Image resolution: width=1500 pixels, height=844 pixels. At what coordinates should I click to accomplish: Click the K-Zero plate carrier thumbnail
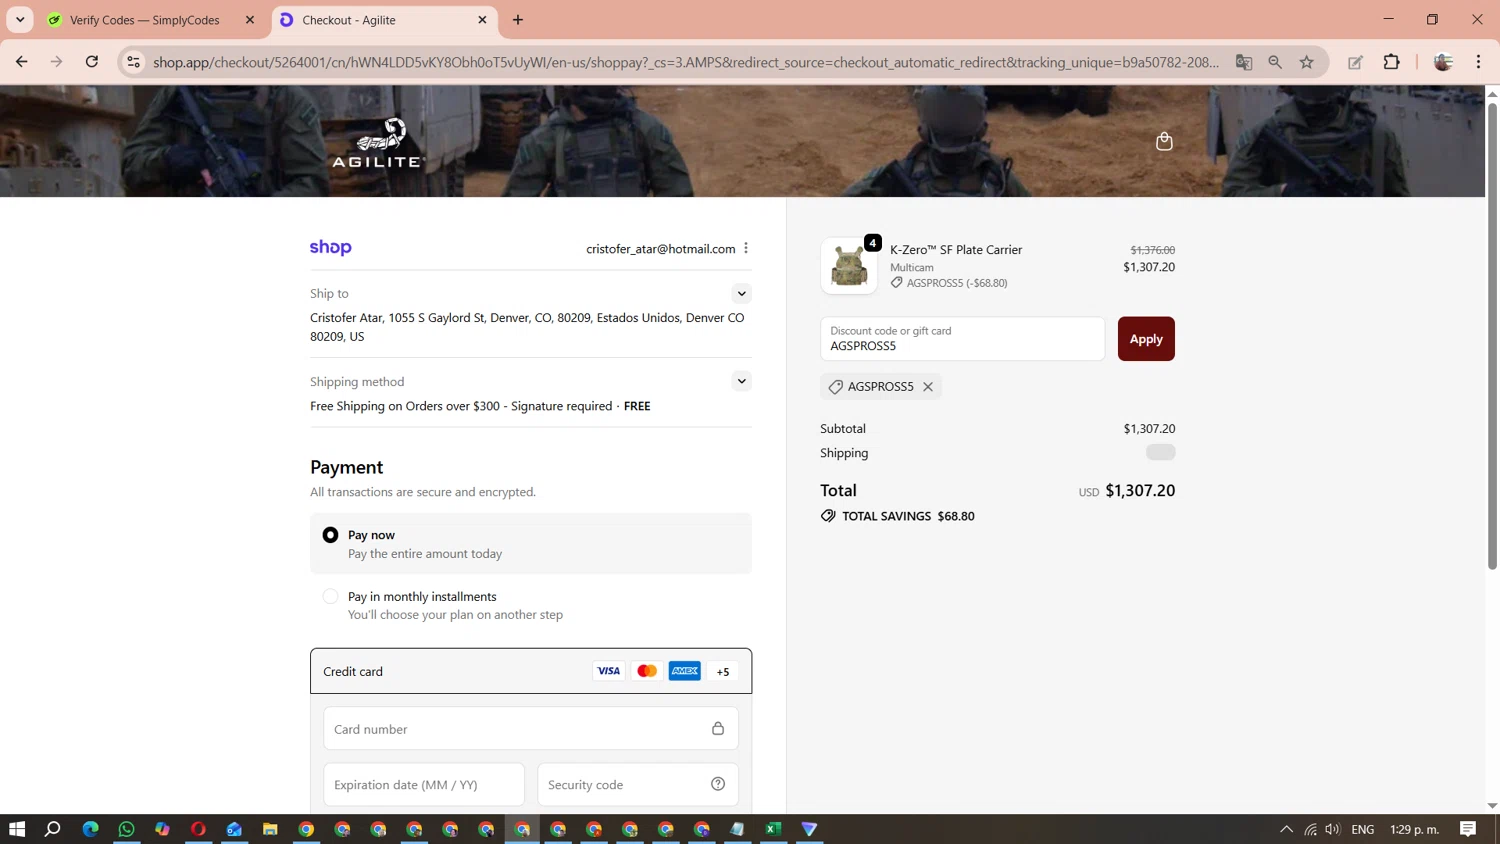pyautogui.click(x=849, y=266)
